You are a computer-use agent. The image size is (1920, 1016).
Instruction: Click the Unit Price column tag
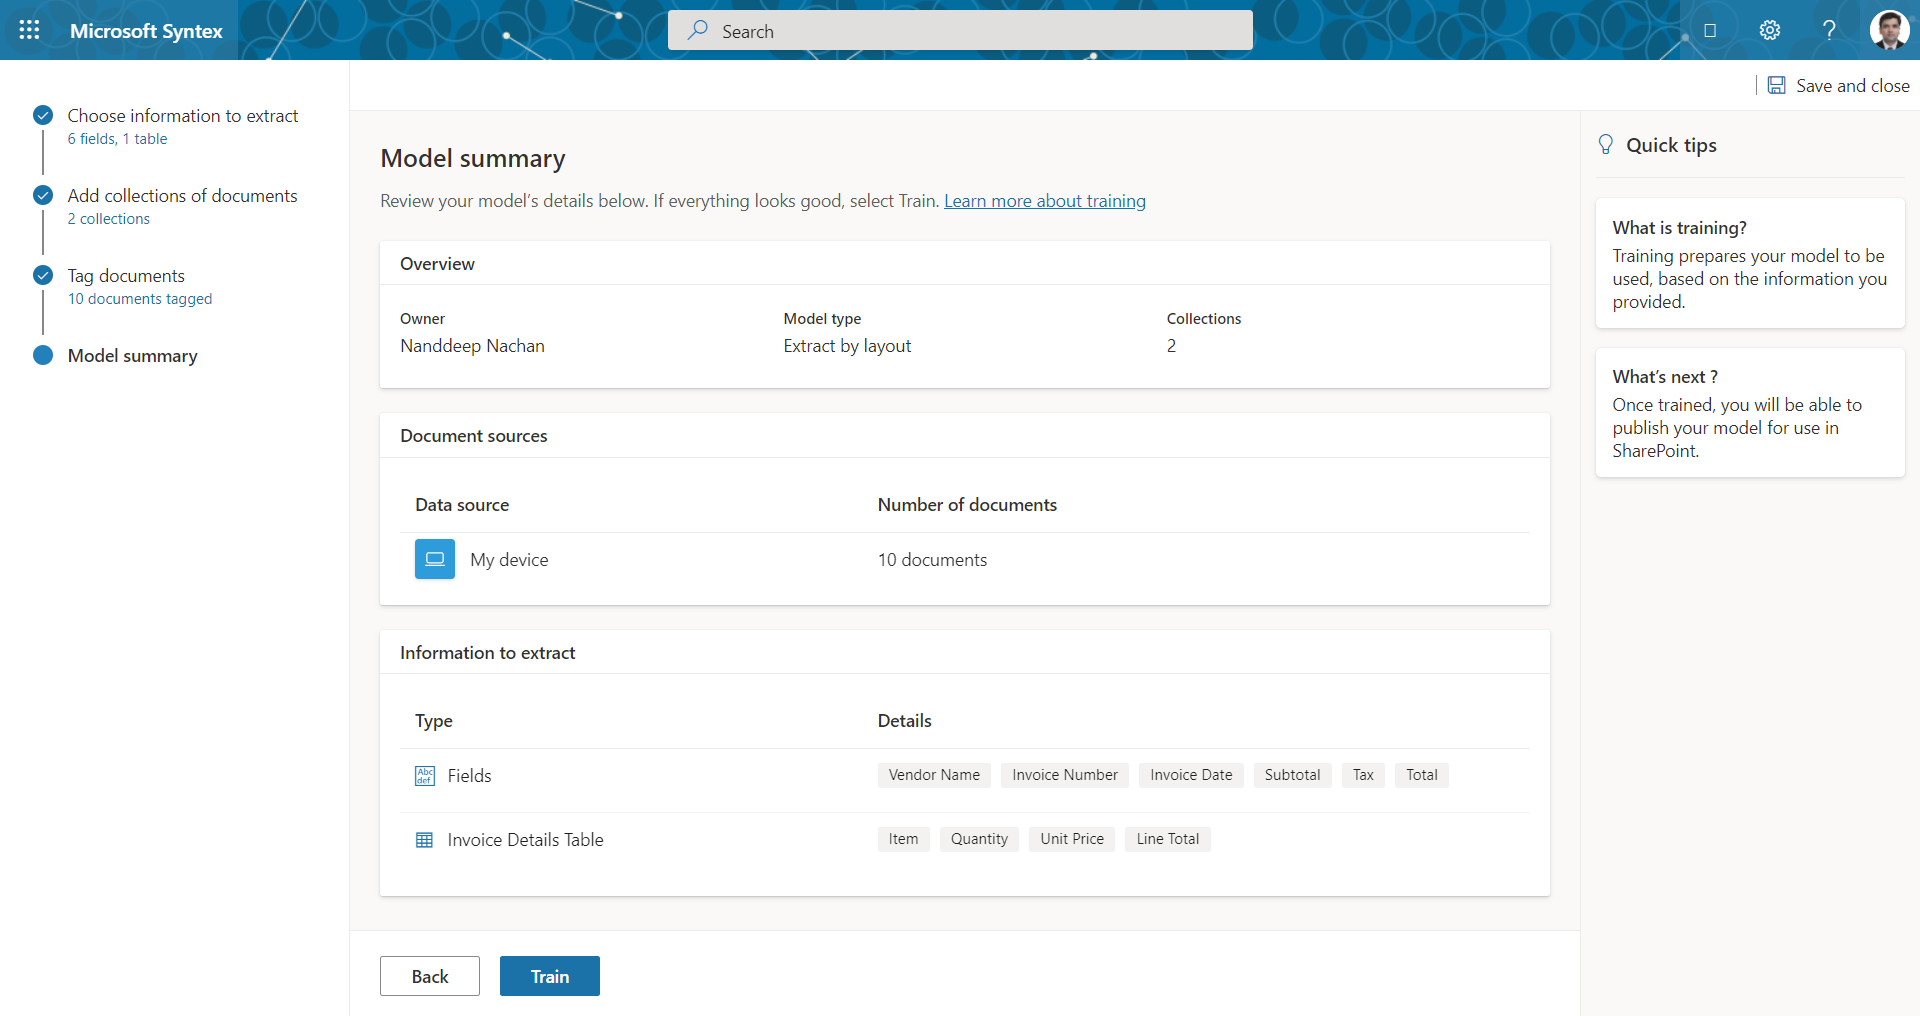(1071, 839)
